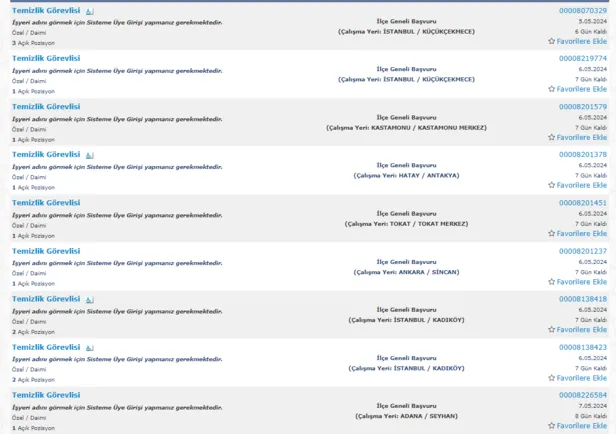Image resolution: width=616 pixels, height=434 pixels.
Task: Open the Temizlik Görevlisi title of listing 00008219774
Action: pos(46,58)
